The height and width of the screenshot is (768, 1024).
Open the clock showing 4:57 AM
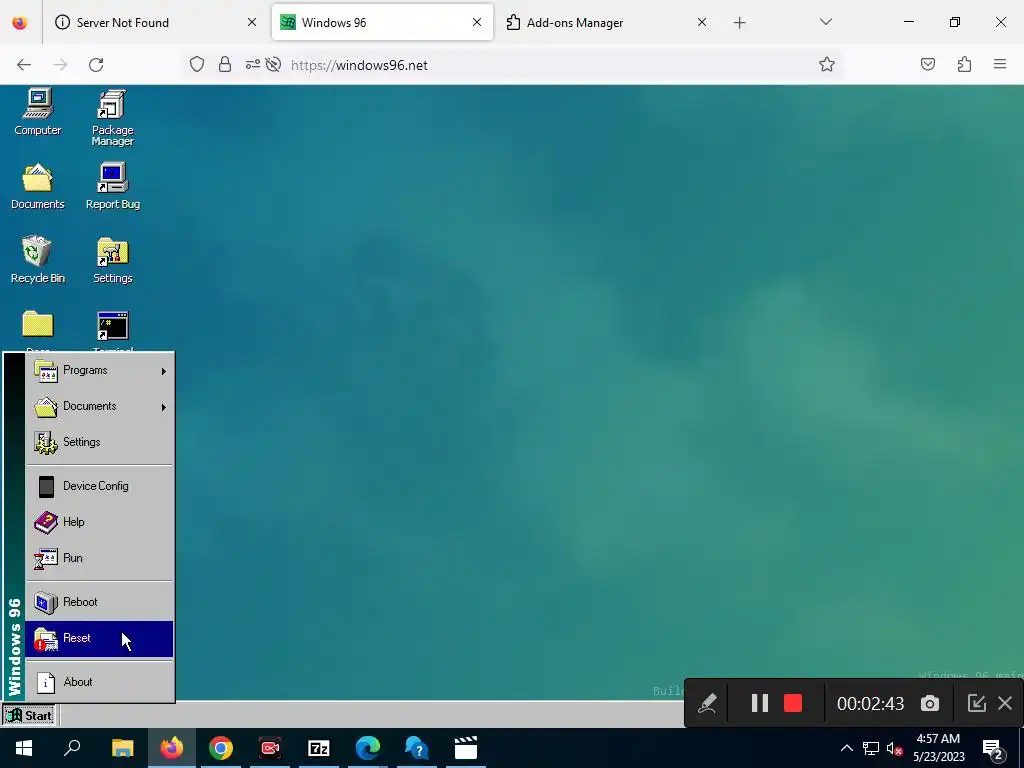938,748
